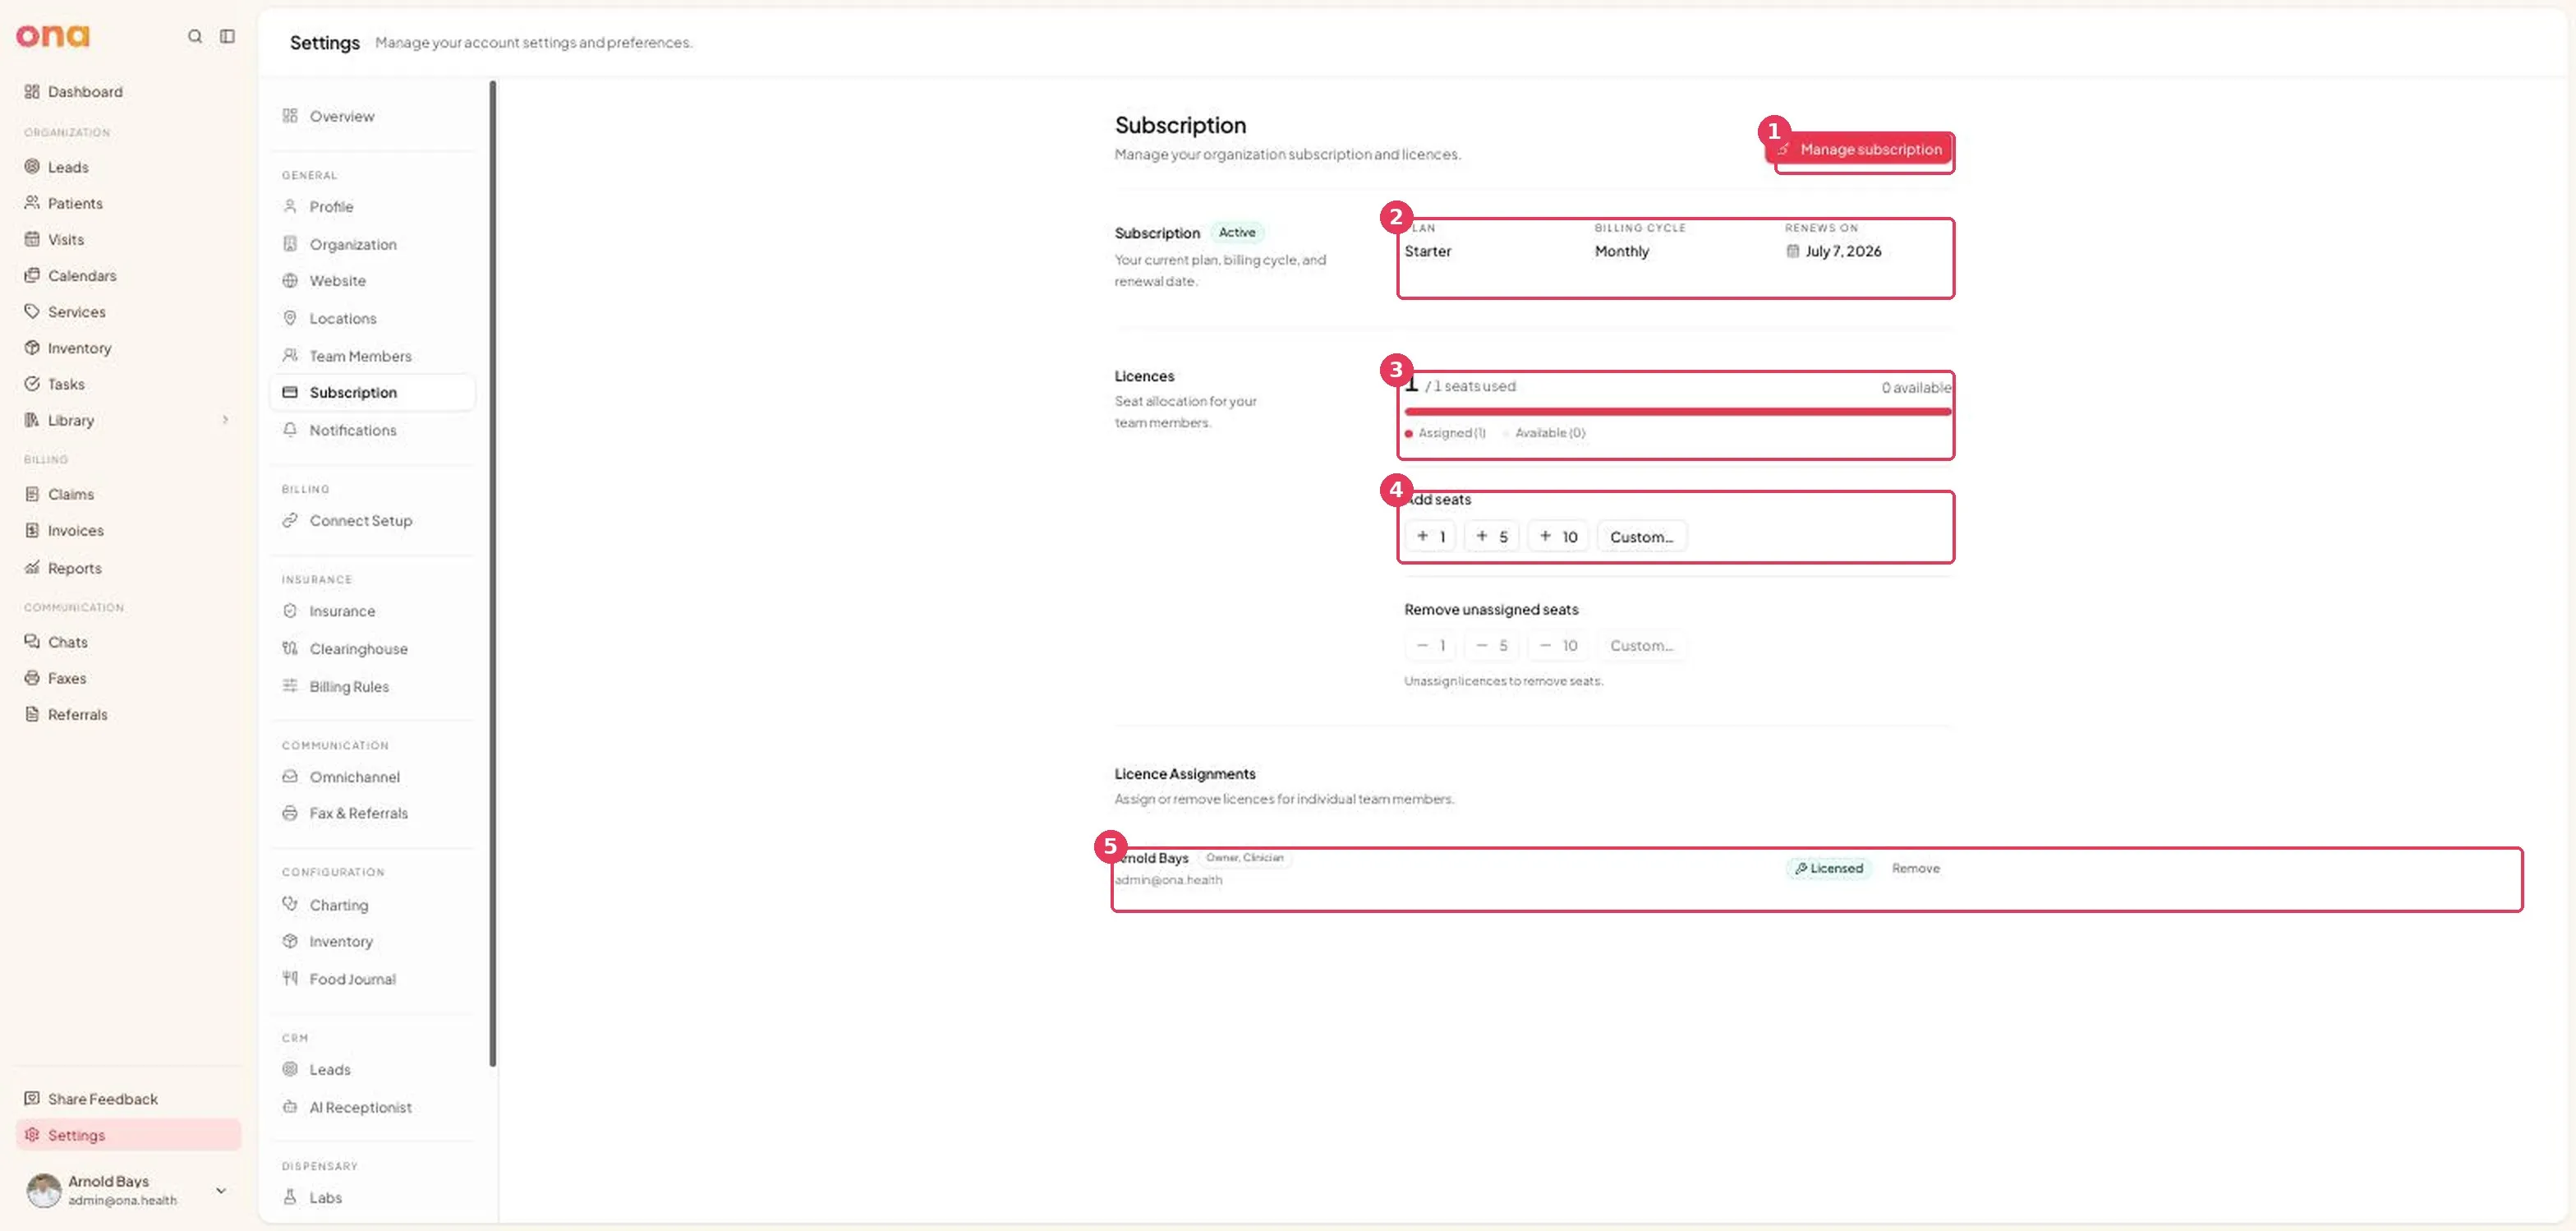The height and width of the screenshot is (1231, 2576).
Task: Click the Library books icon
Action: pos(32,420)
